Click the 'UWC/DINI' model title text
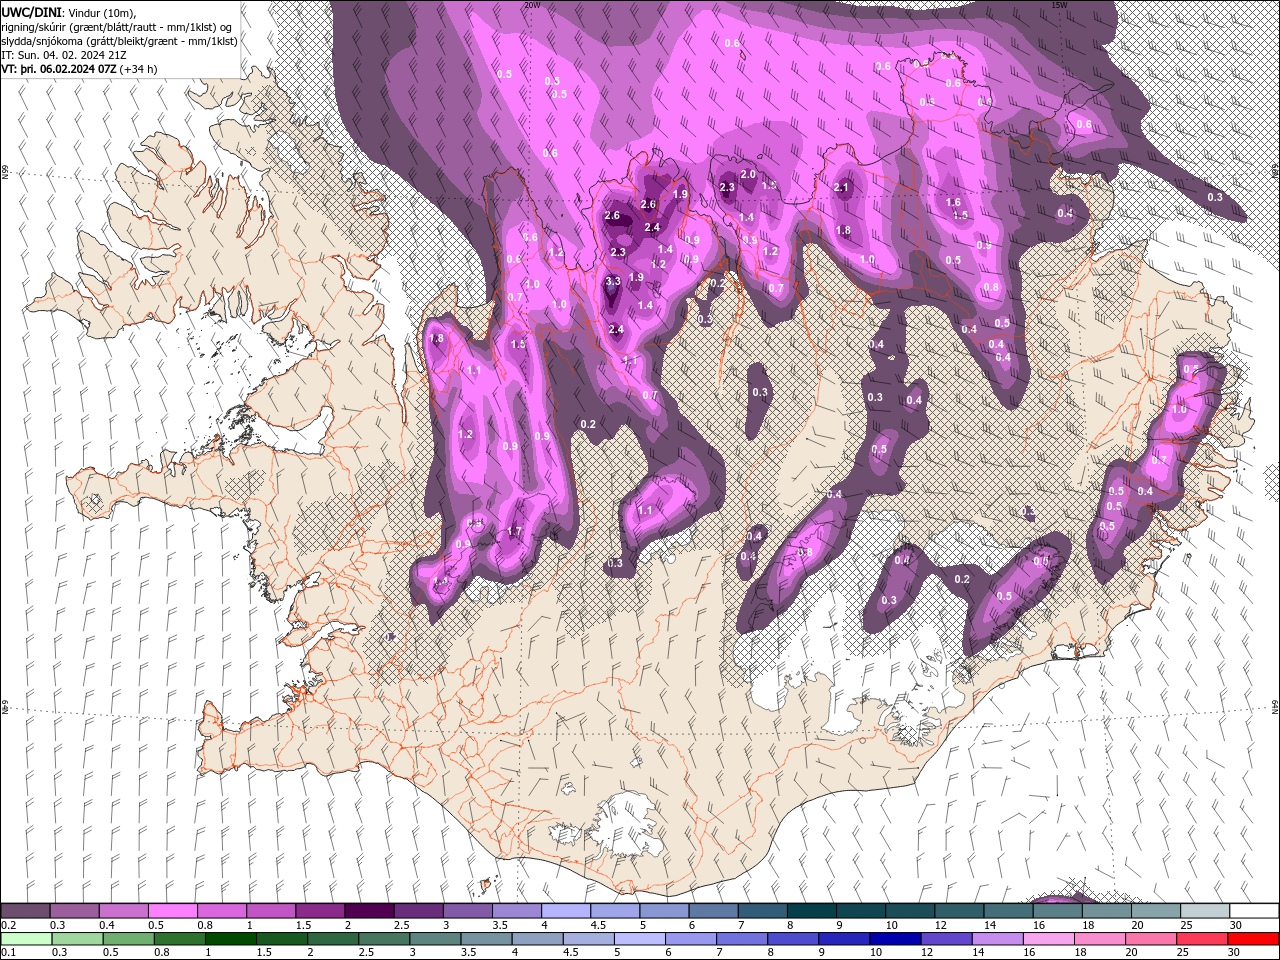 tap(31, 12)
